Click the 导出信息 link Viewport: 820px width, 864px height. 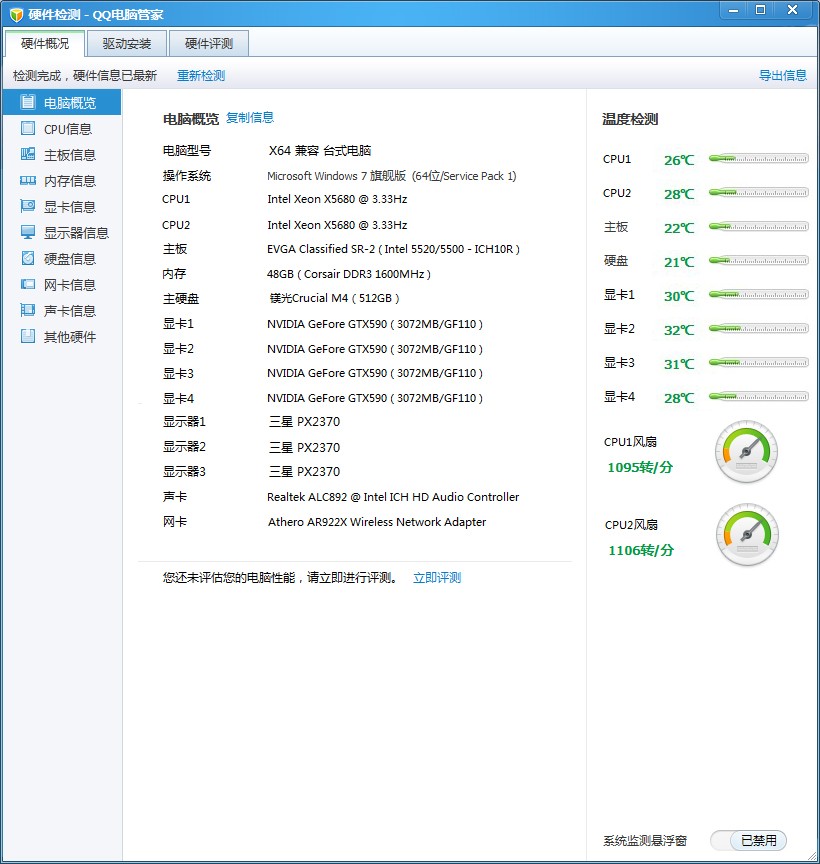point(783,75)
